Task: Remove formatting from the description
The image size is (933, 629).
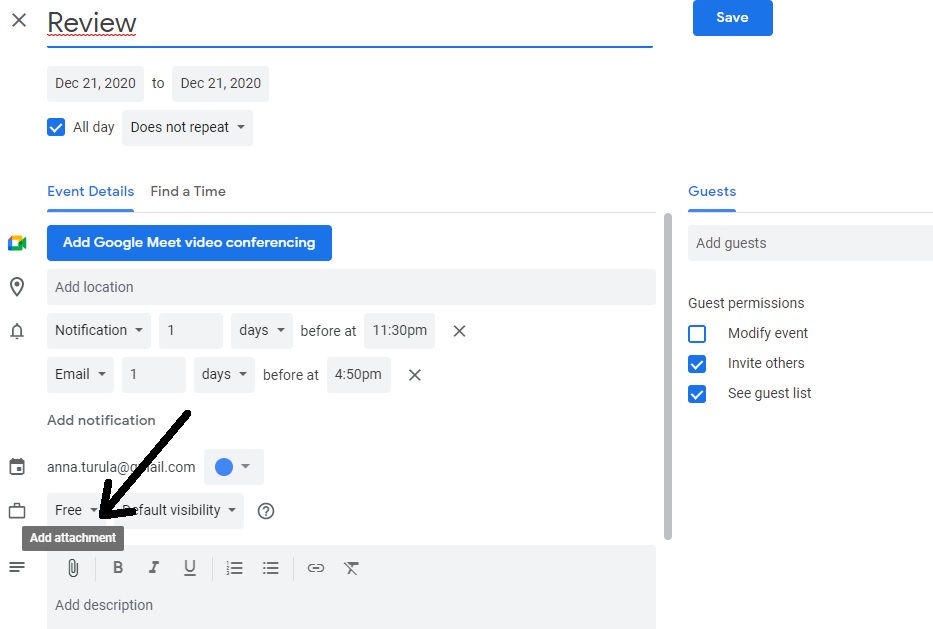Action: click(x=352, y=568)
